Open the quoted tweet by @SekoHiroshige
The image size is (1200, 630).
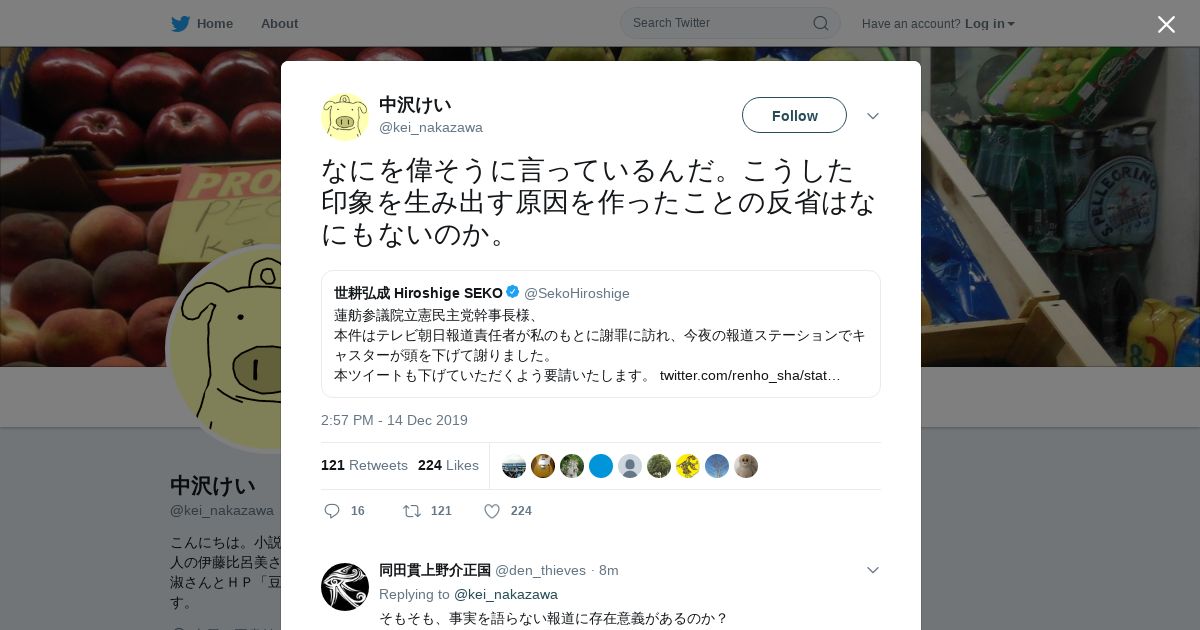click(x=600, y=334)
